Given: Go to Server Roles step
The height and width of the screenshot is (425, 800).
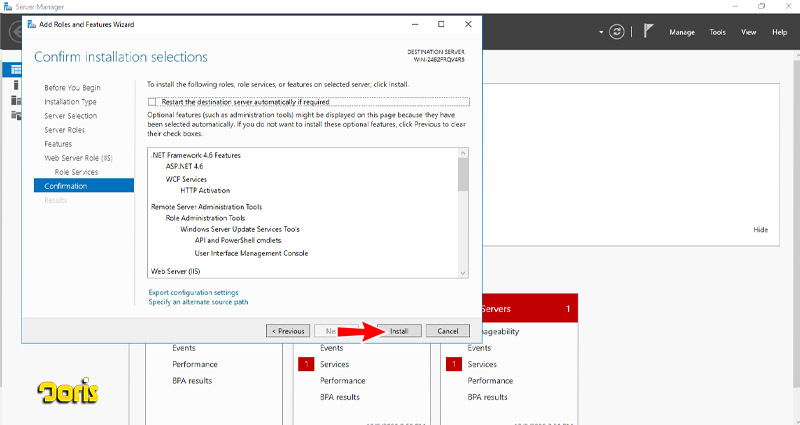Looking at the screenshot, I should (64, 130).
